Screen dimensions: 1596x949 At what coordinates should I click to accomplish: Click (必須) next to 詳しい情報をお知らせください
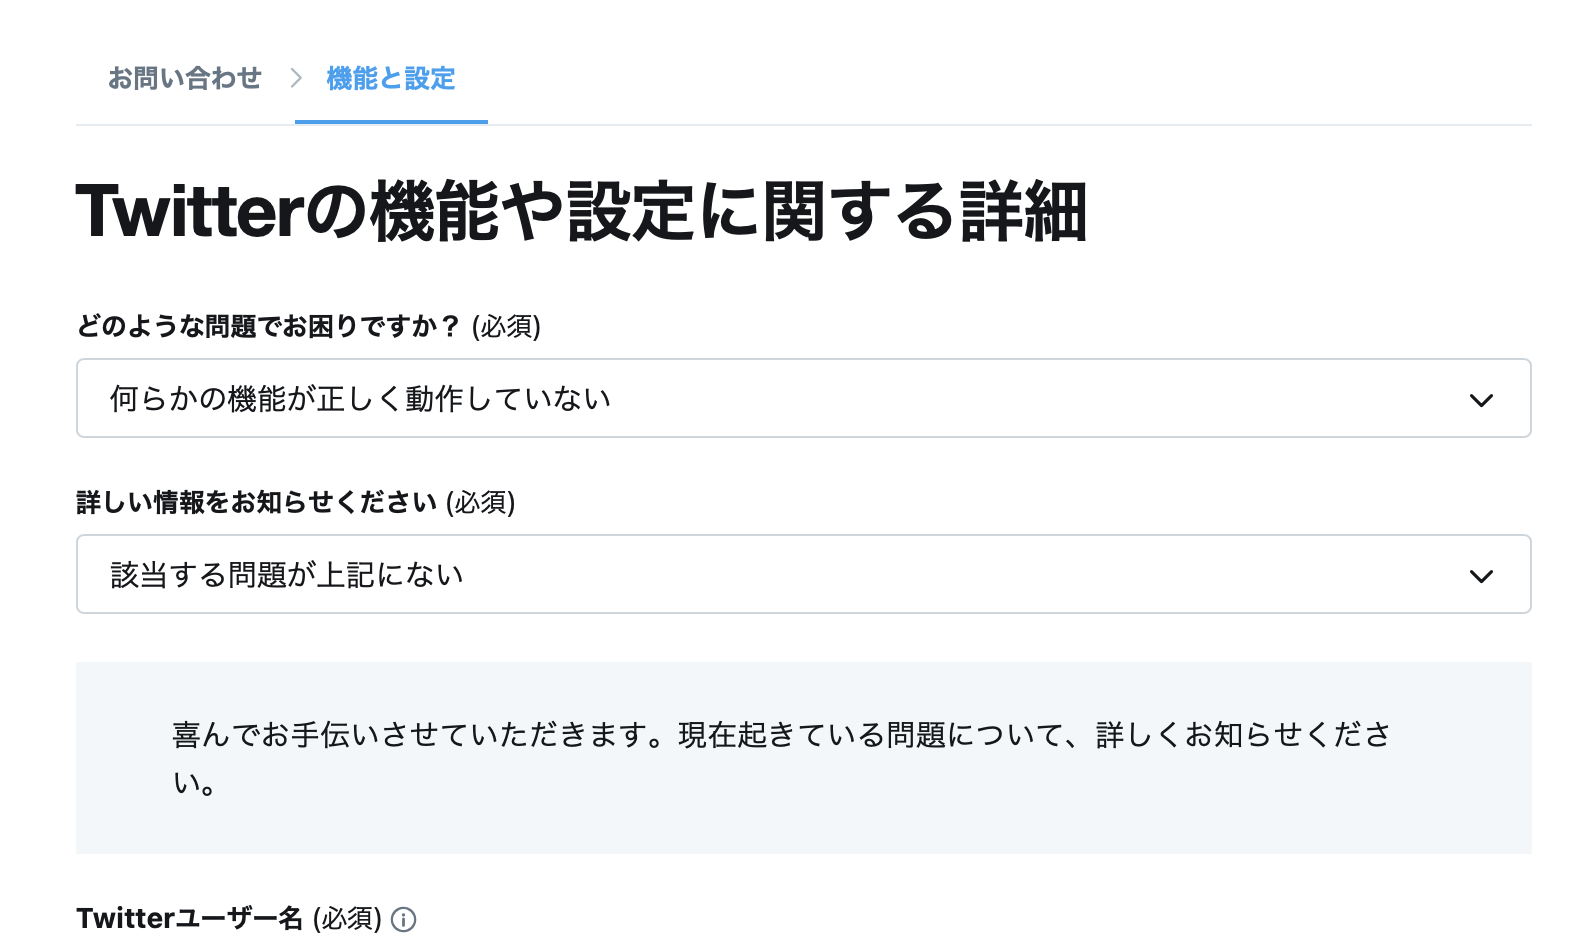(480, 502)
